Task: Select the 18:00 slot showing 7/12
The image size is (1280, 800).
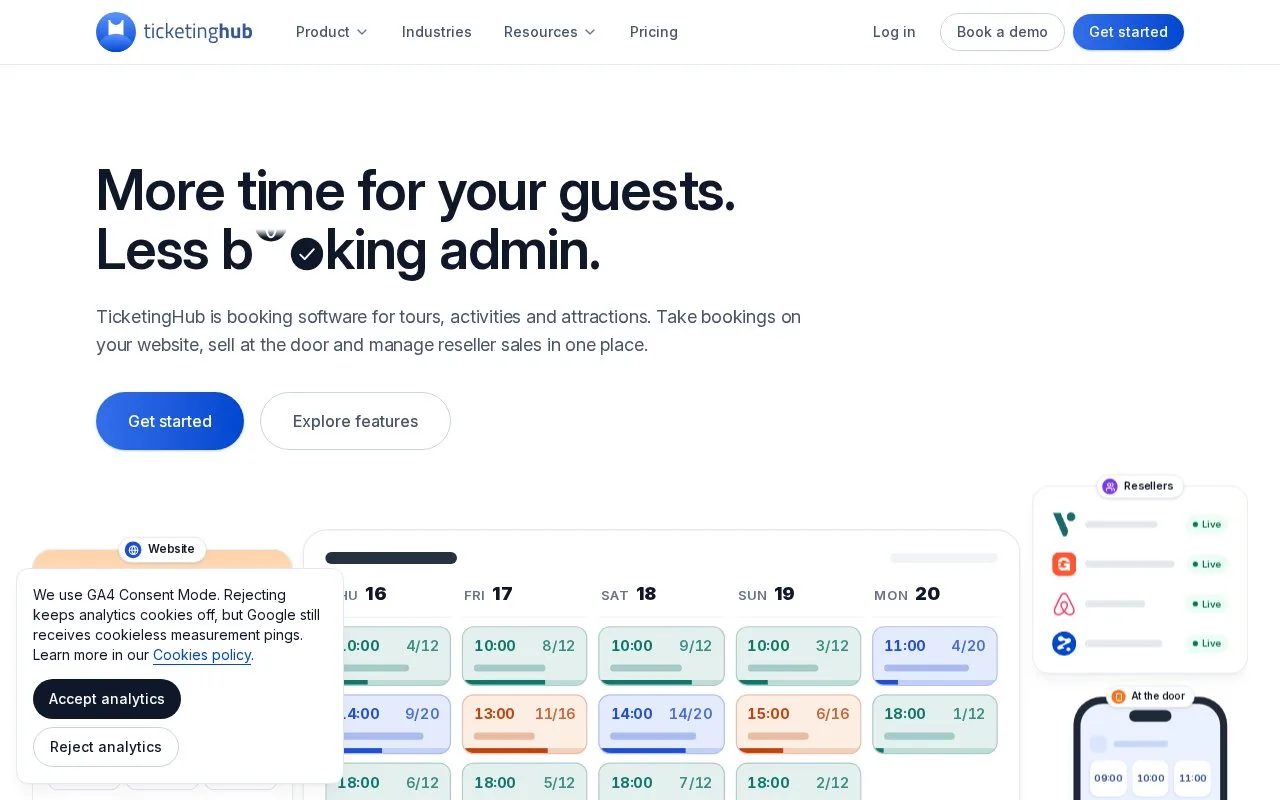Action: coord(661,782)
